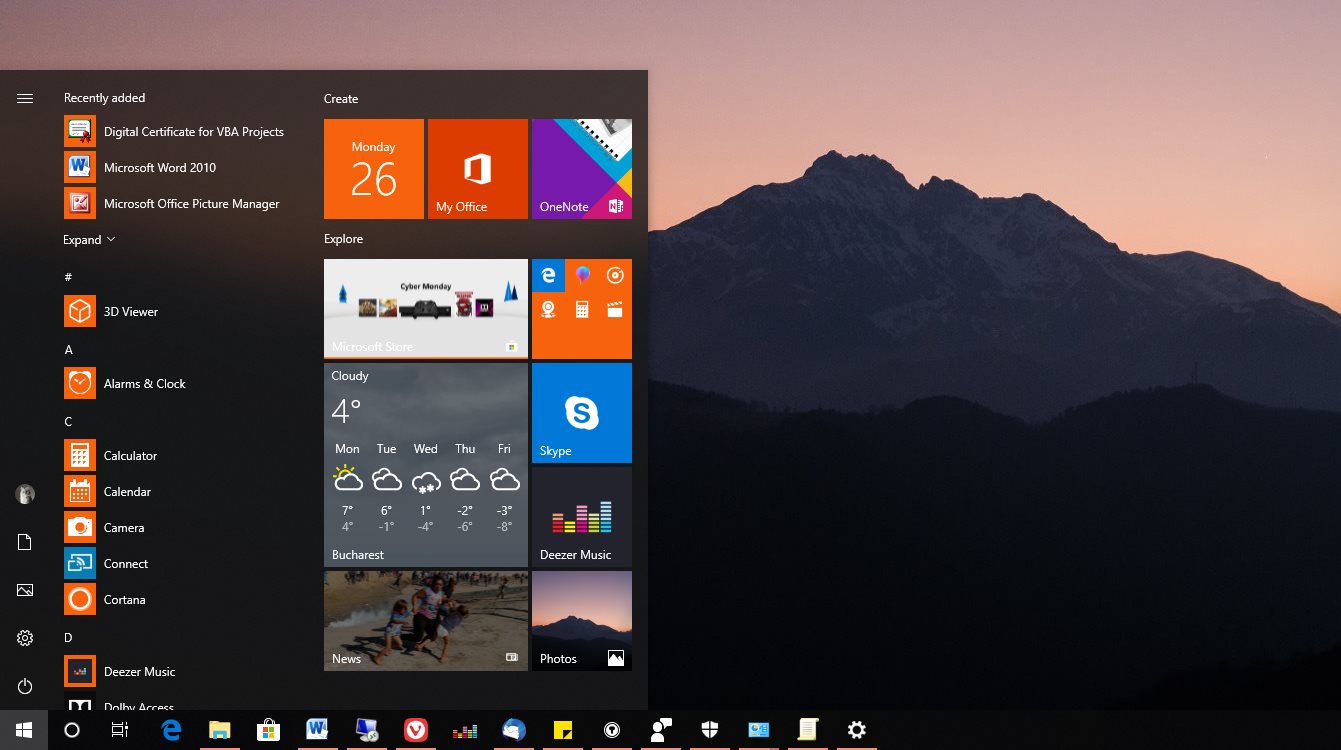This screenshot has width=1341, height=750.
Task: Click the user account avatar
Action: (25, 494)
